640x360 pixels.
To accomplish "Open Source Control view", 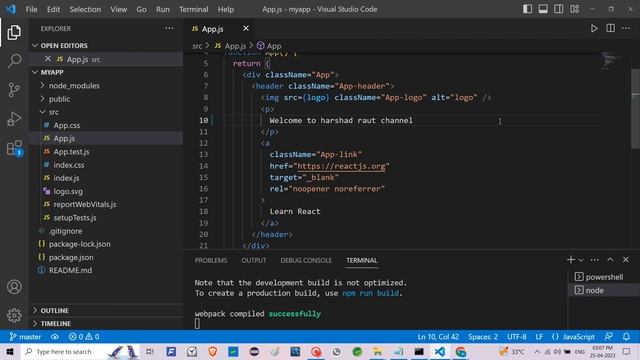I will pos(14,90).
